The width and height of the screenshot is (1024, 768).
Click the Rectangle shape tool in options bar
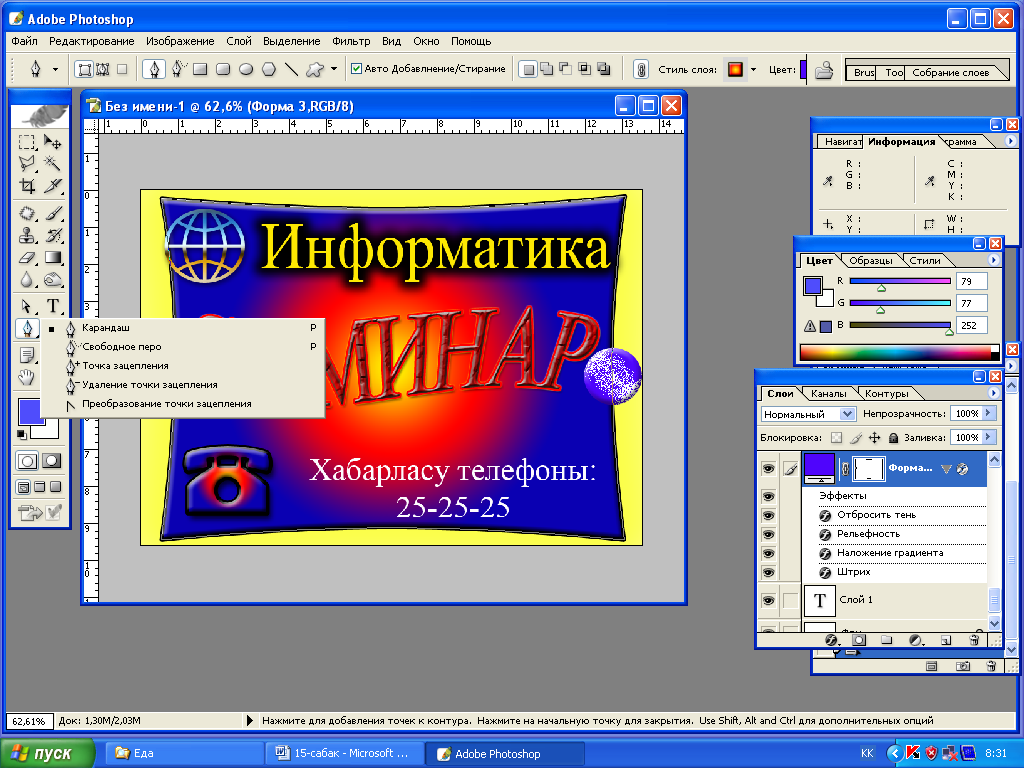(200, 69)
